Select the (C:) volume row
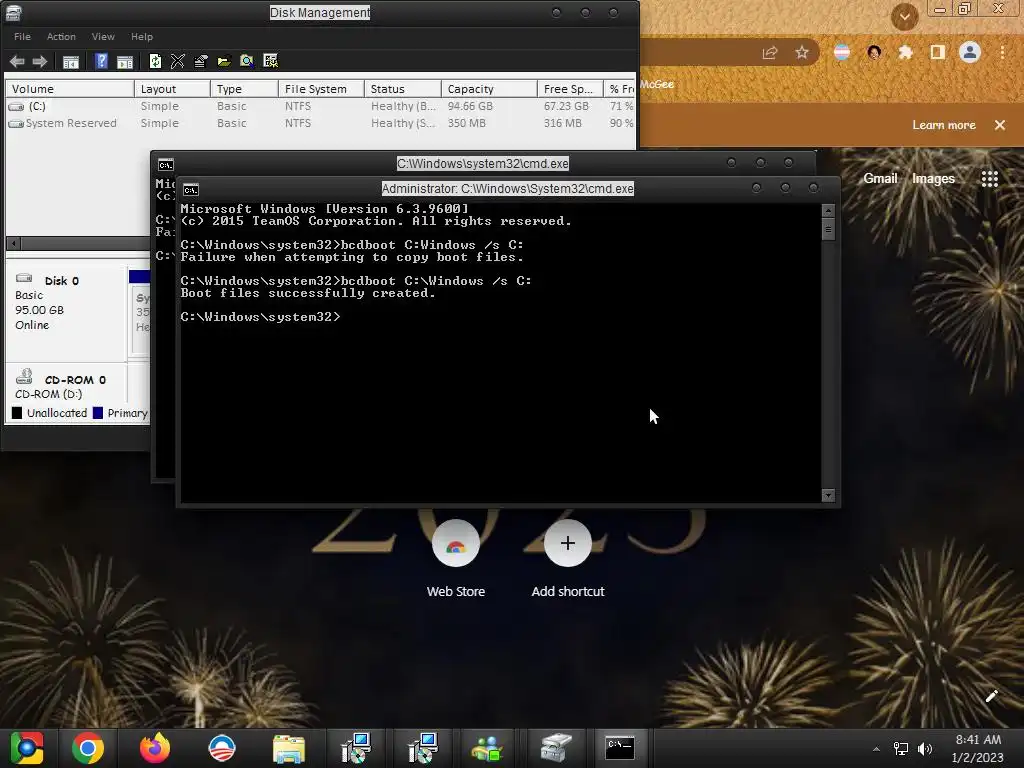The width and height of the screenshot is (1024, 768). [x=320, y=106]
